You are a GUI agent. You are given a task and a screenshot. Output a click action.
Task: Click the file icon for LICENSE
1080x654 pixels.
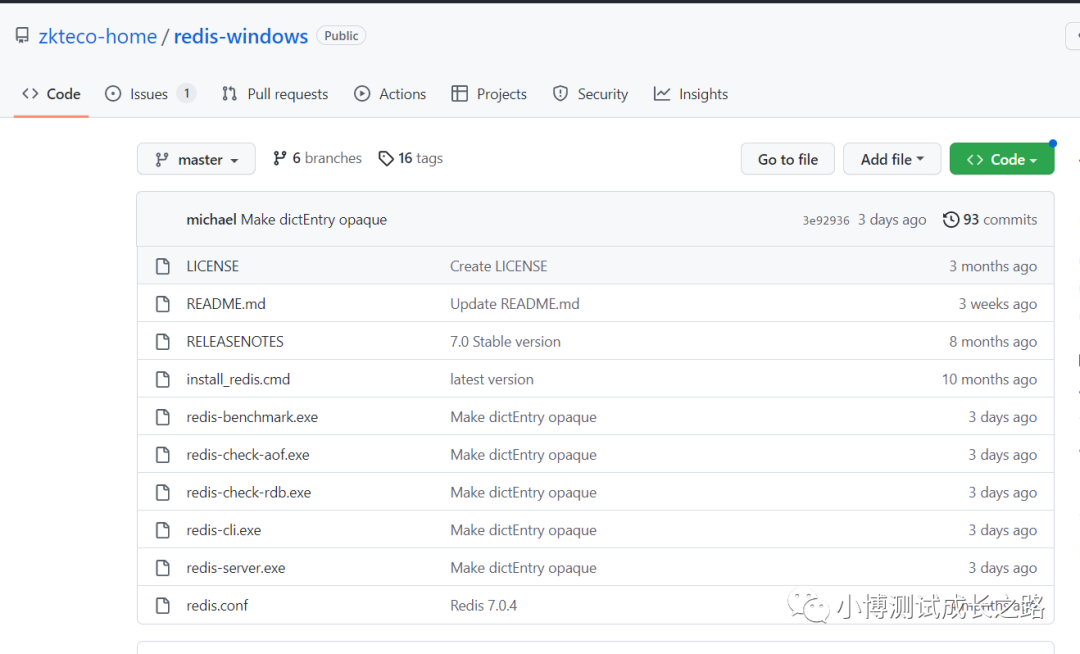coord(163,266)
